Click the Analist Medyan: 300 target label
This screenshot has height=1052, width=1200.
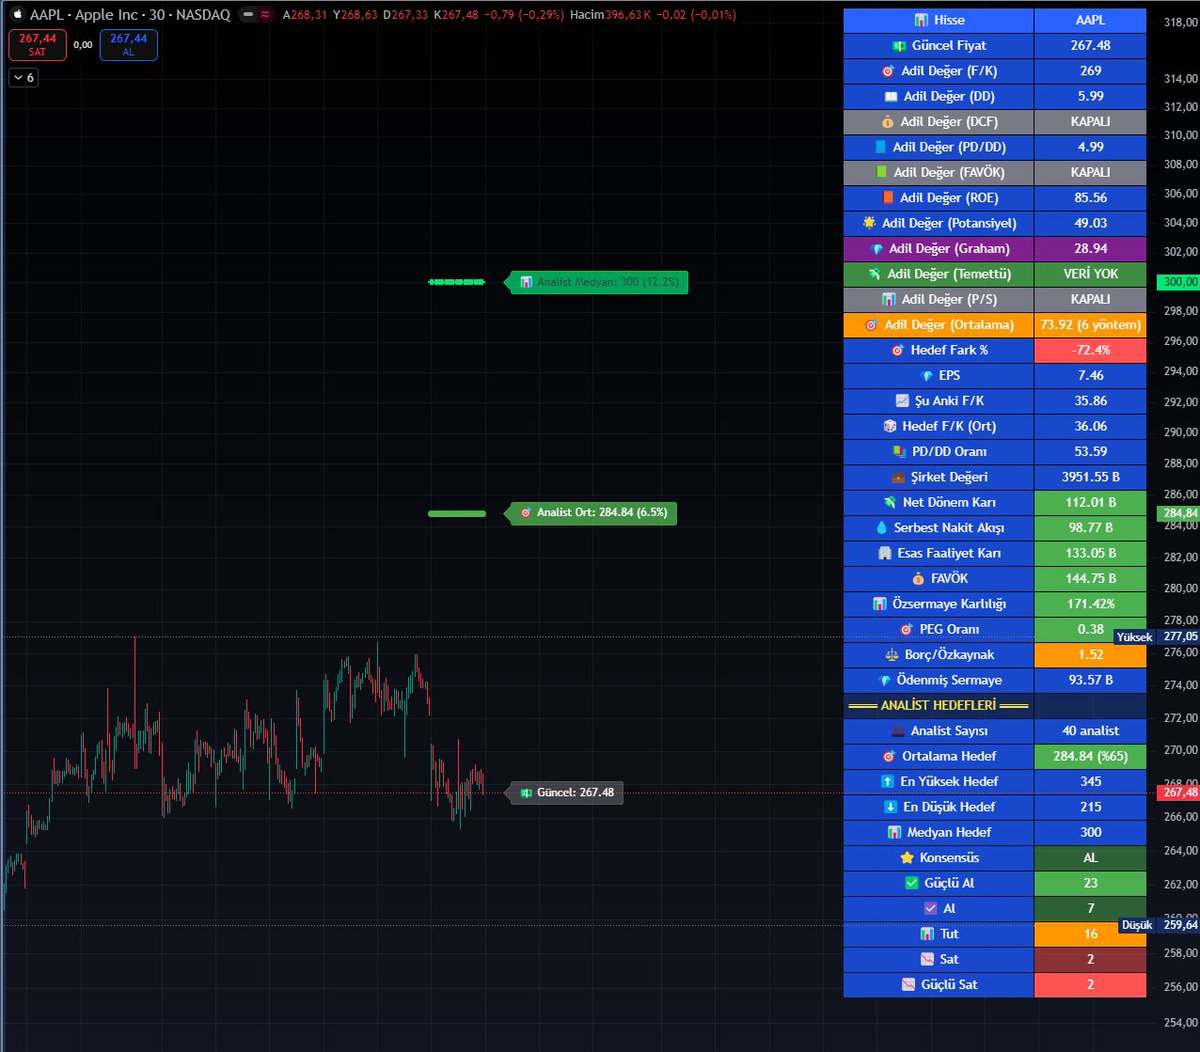click(x=596, y=281)
